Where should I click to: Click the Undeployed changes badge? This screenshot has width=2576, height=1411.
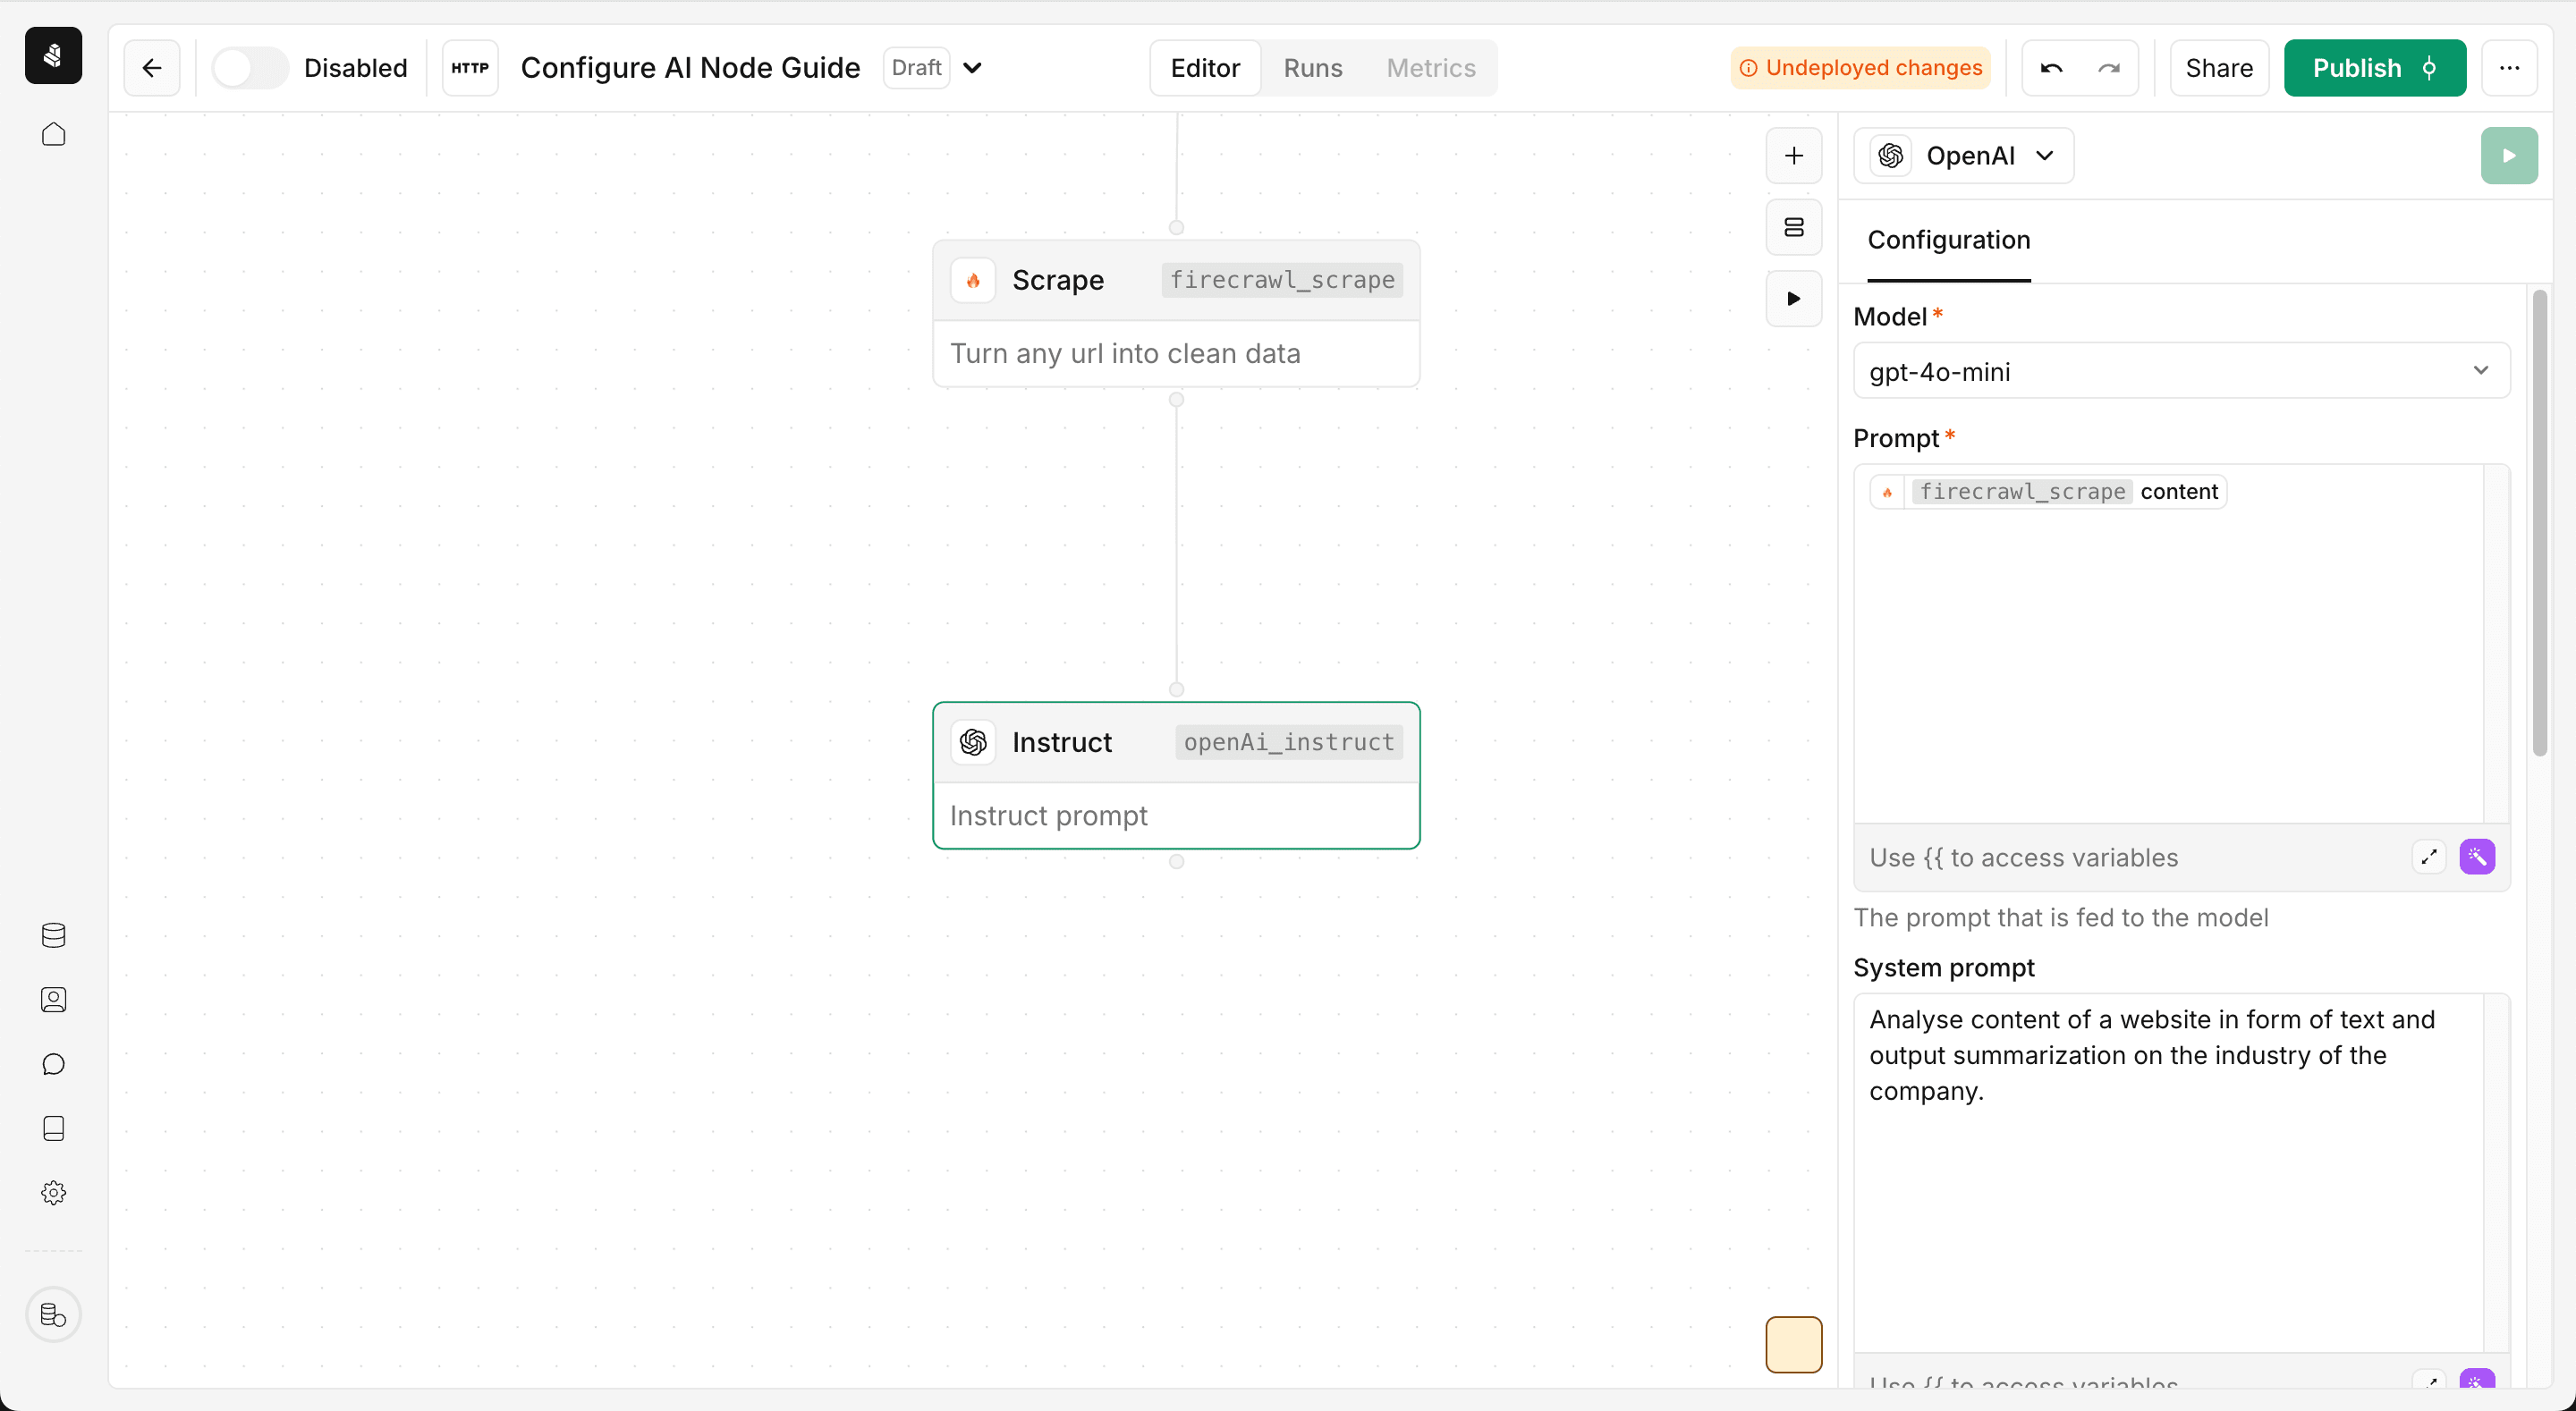(x=1860, y=68)
